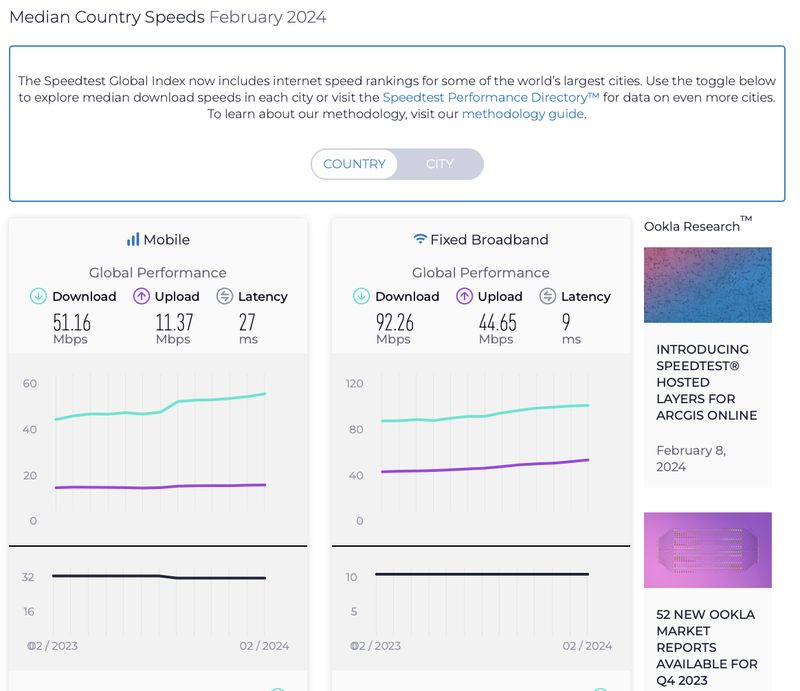Open 52 New Ookla Market Reports article title

point(707,647)
